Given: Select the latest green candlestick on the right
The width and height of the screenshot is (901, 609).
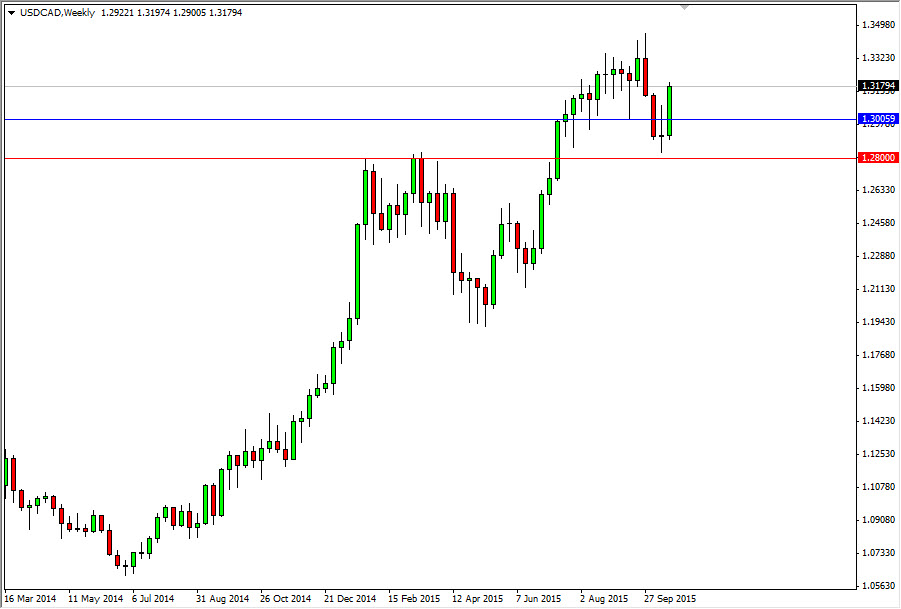Looking at the screenshot, I should point(670,110).
